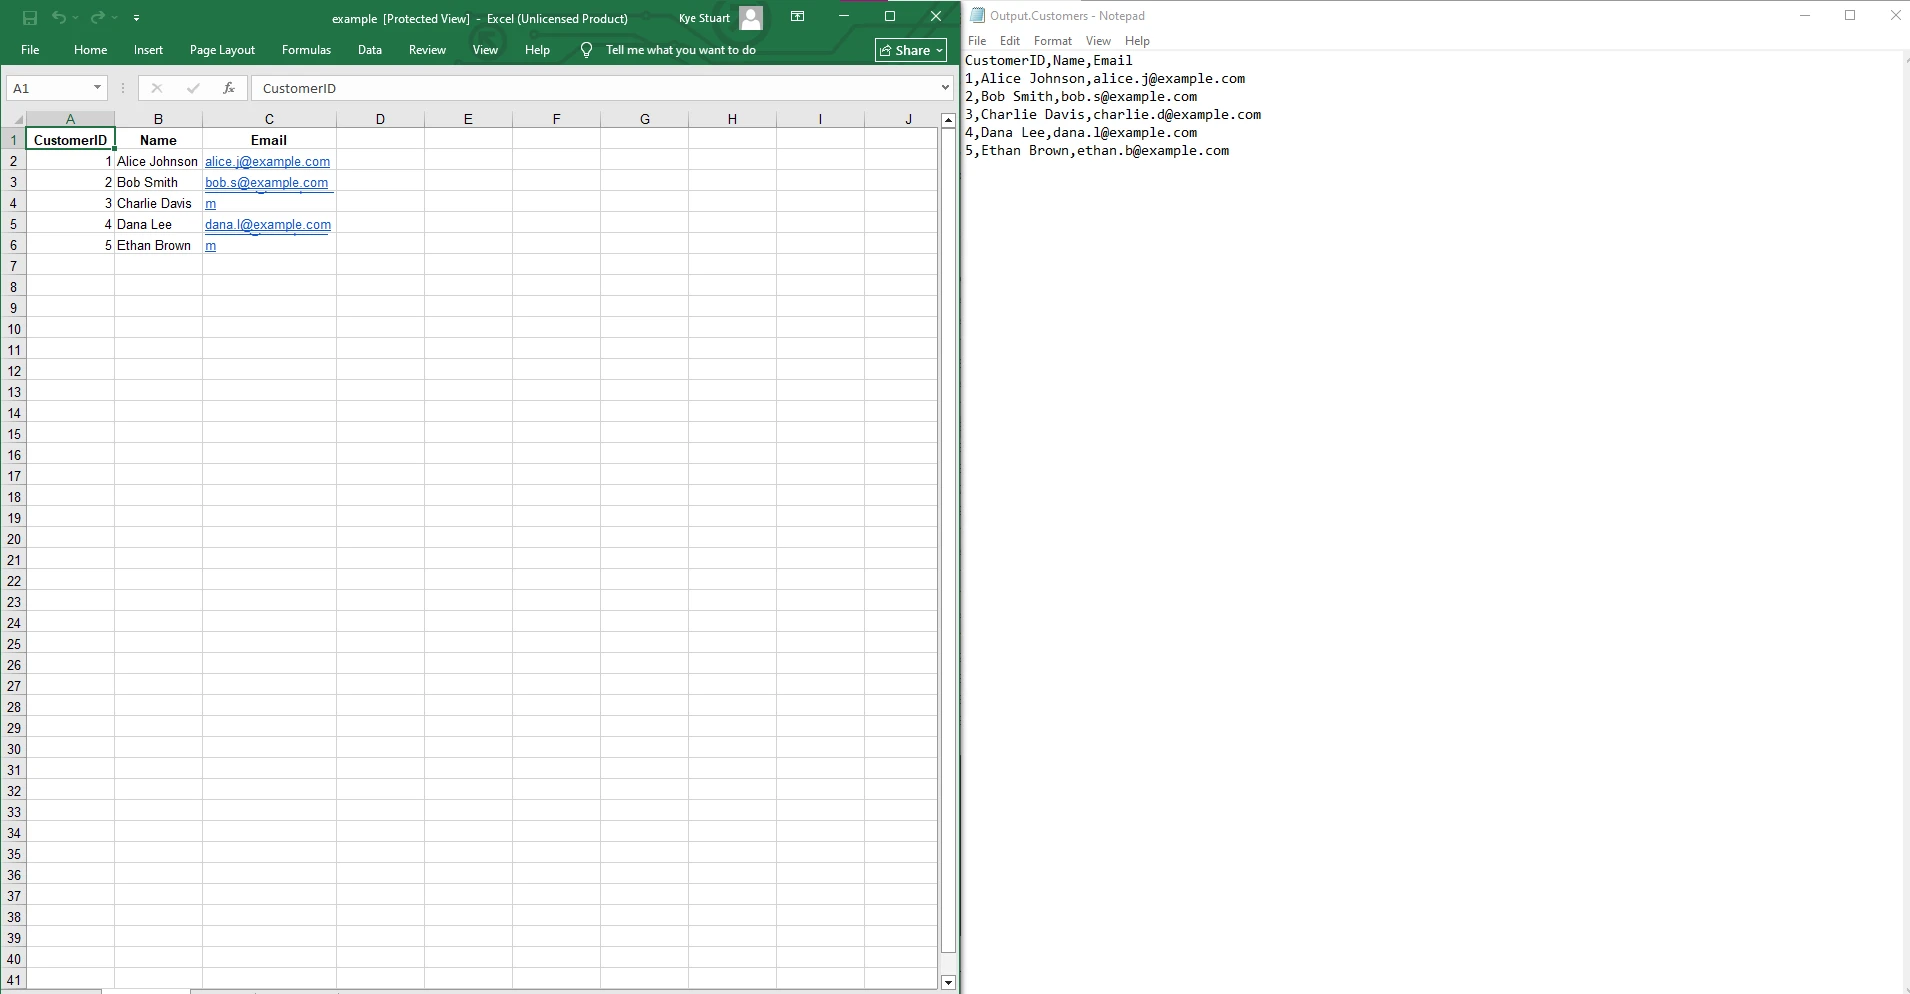
Task: Click the alice.j@example.com email link
Action: pos(267,162)
